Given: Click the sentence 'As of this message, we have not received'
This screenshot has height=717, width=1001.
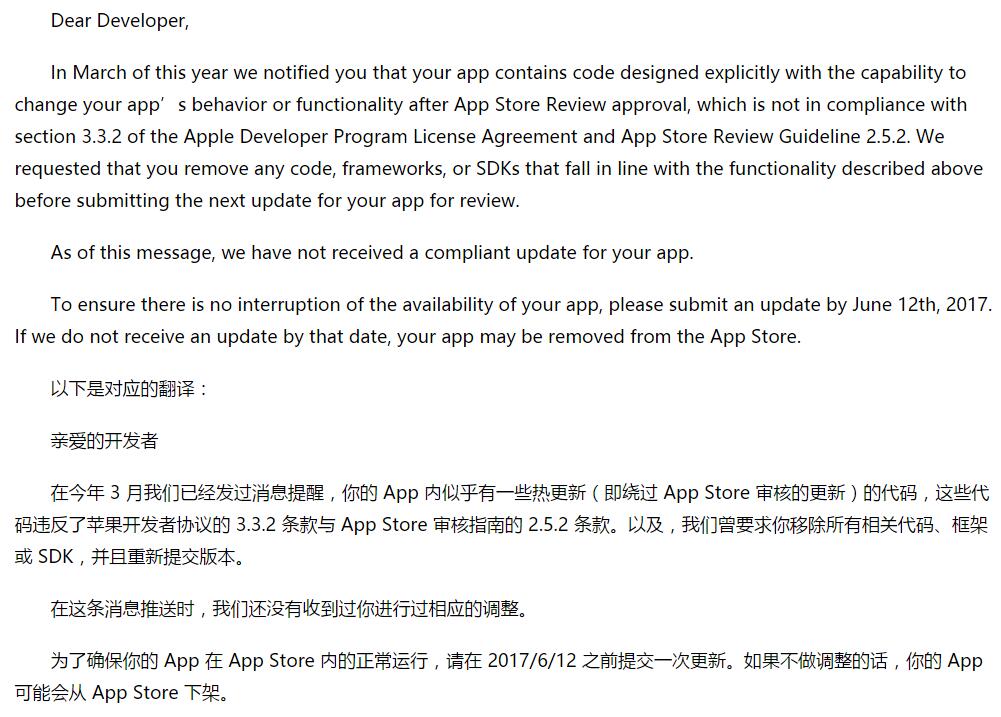Looking at the screenshot, I should (x=372, y=253).
